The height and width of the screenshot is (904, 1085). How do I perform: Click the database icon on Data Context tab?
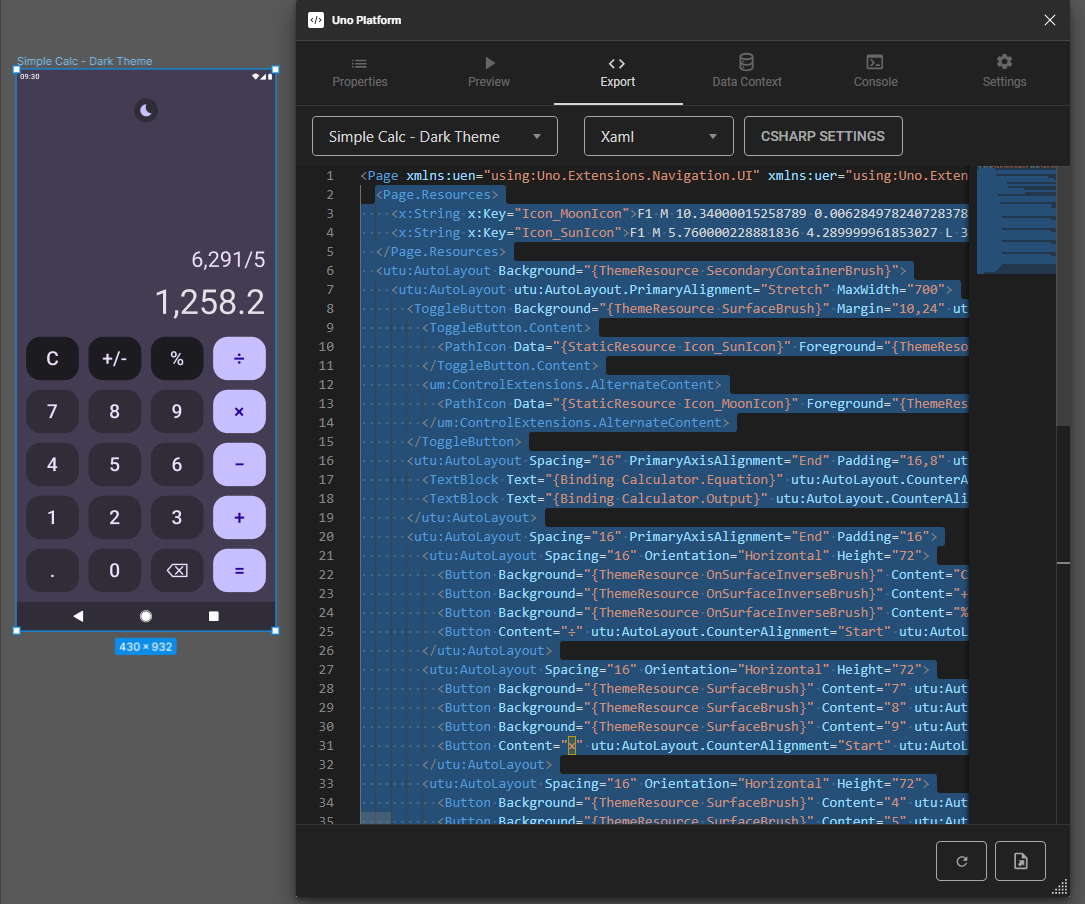[x=746, y=61]
